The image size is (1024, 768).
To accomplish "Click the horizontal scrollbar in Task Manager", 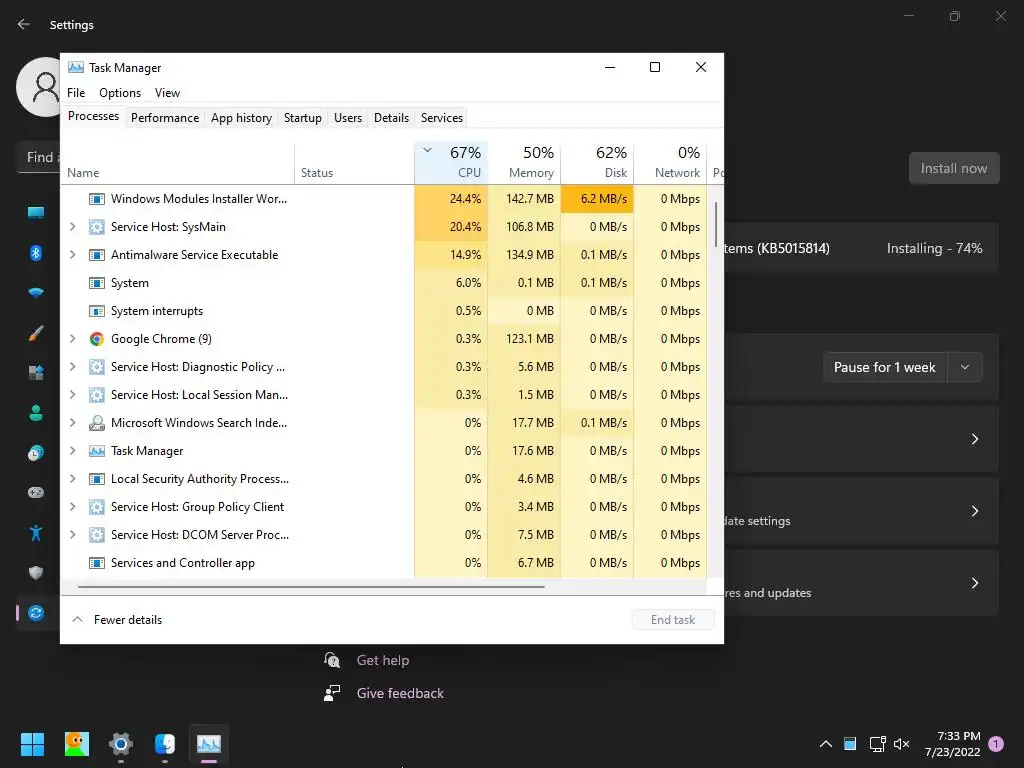I will pyautogui.click(x=311, y=587).
